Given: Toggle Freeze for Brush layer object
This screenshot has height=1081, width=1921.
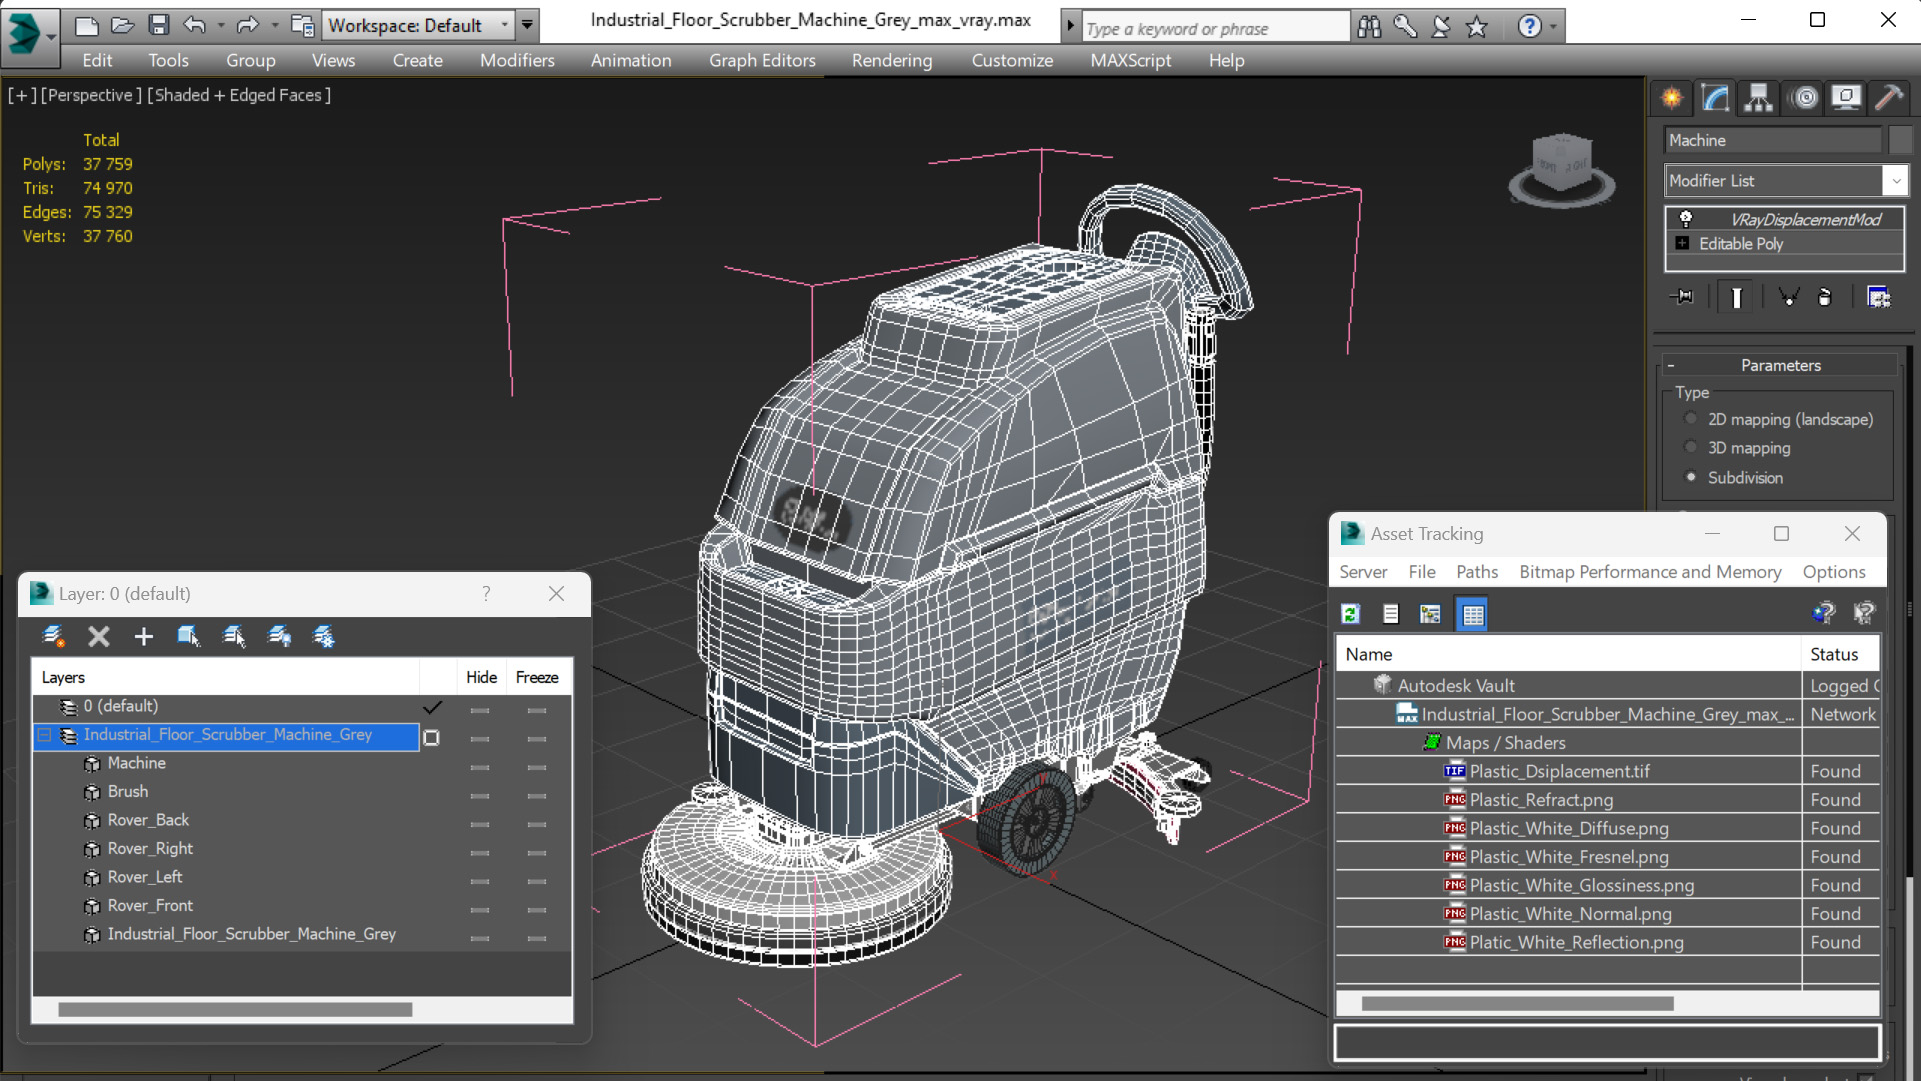Looking at the screenshot, I should tap(537, 796).
